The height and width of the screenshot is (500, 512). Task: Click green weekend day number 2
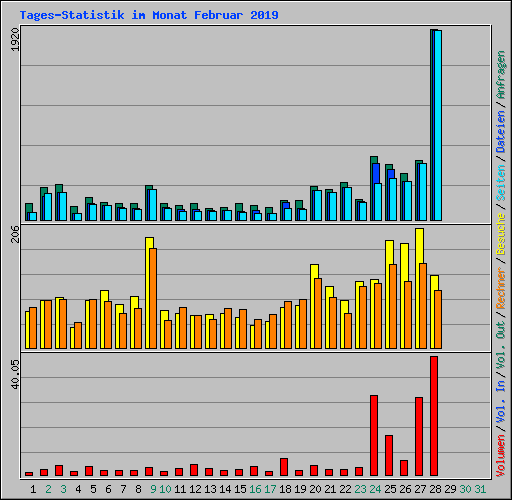click(48, 489)
